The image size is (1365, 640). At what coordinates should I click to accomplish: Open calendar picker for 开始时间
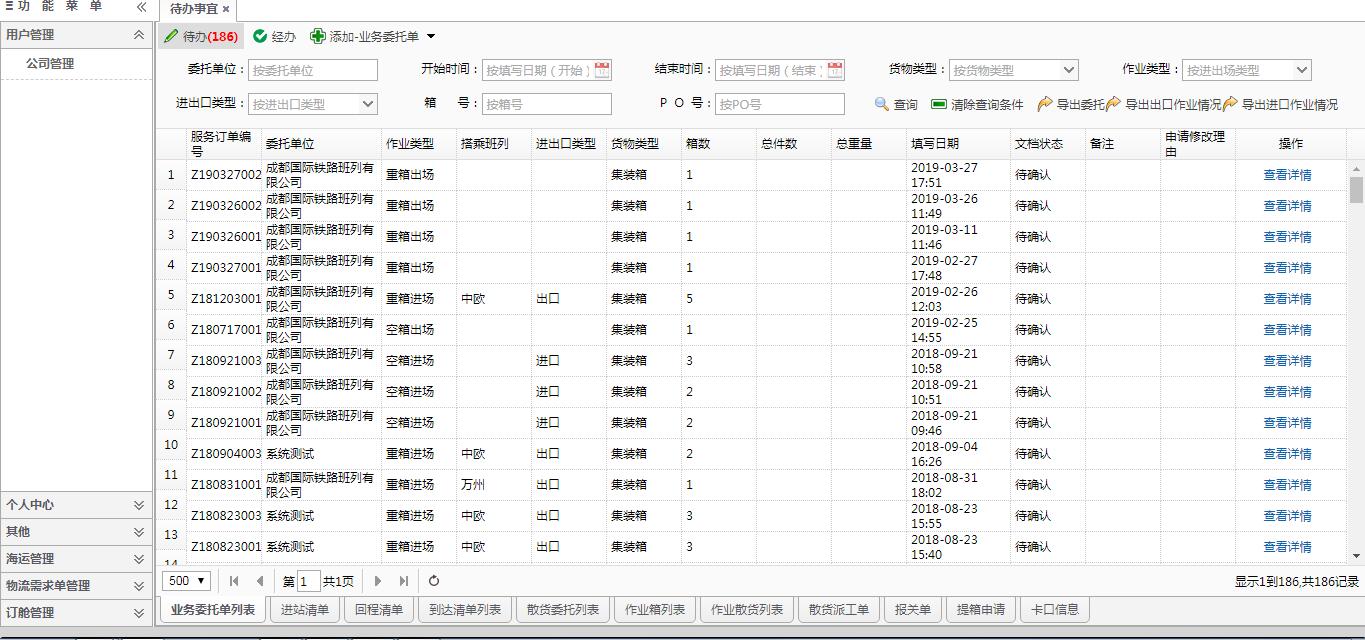coord(602,70)
